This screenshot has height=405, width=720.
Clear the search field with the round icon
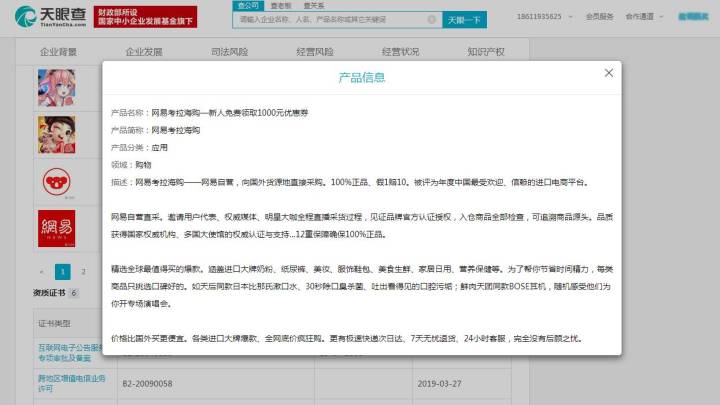click(x=432, y=19)
